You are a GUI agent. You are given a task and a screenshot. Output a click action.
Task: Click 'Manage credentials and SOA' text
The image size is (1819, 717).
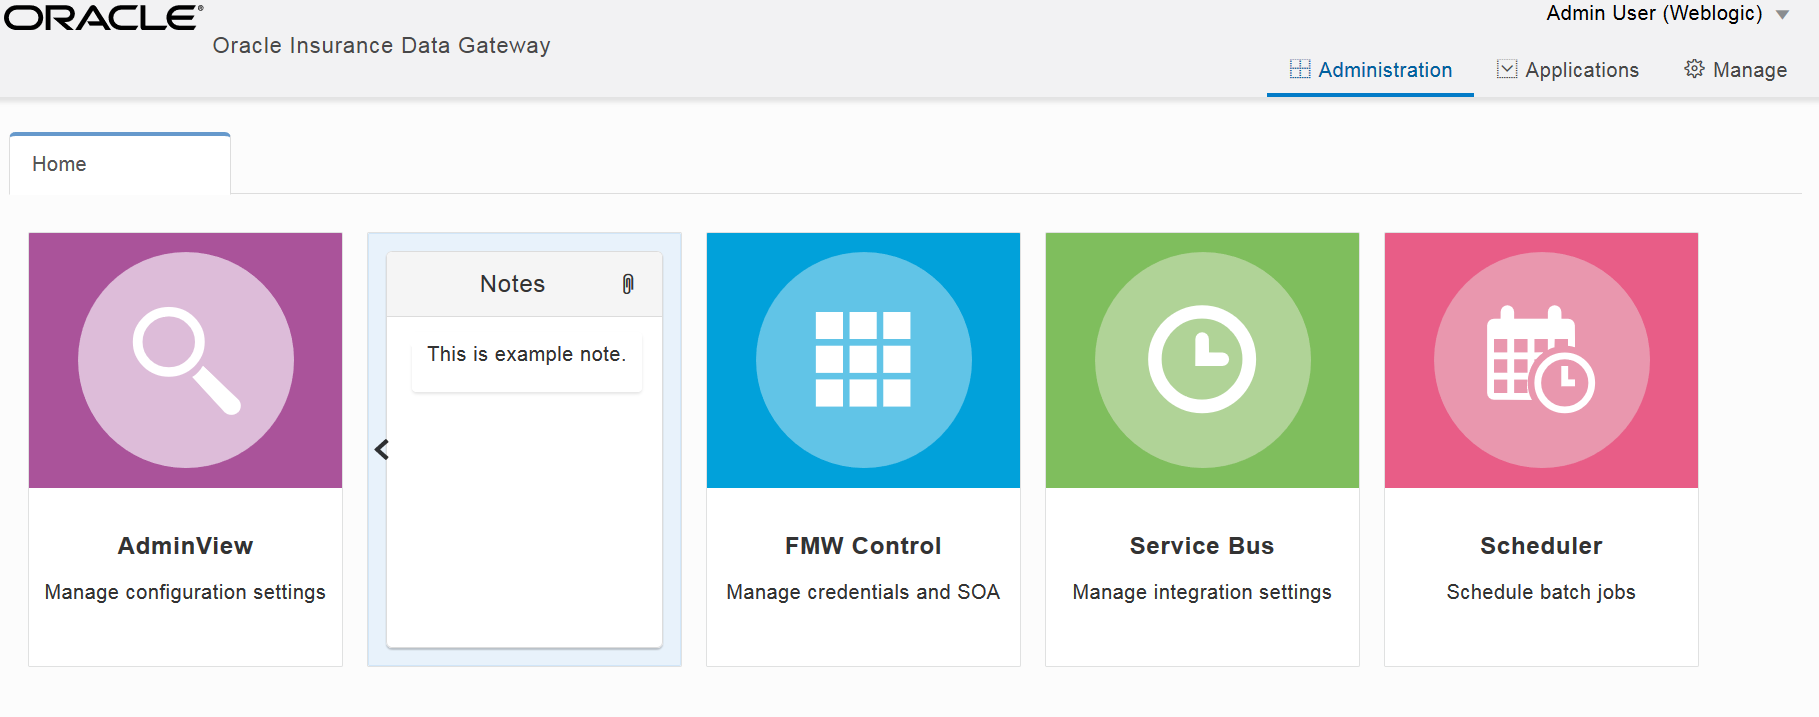[863, 592]
